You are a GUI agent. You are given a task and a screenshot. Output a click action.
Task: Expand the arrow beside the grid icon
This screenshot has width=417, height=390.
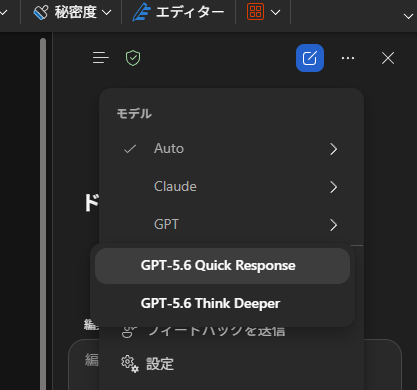pyautogui.click(x=275, y=13)
